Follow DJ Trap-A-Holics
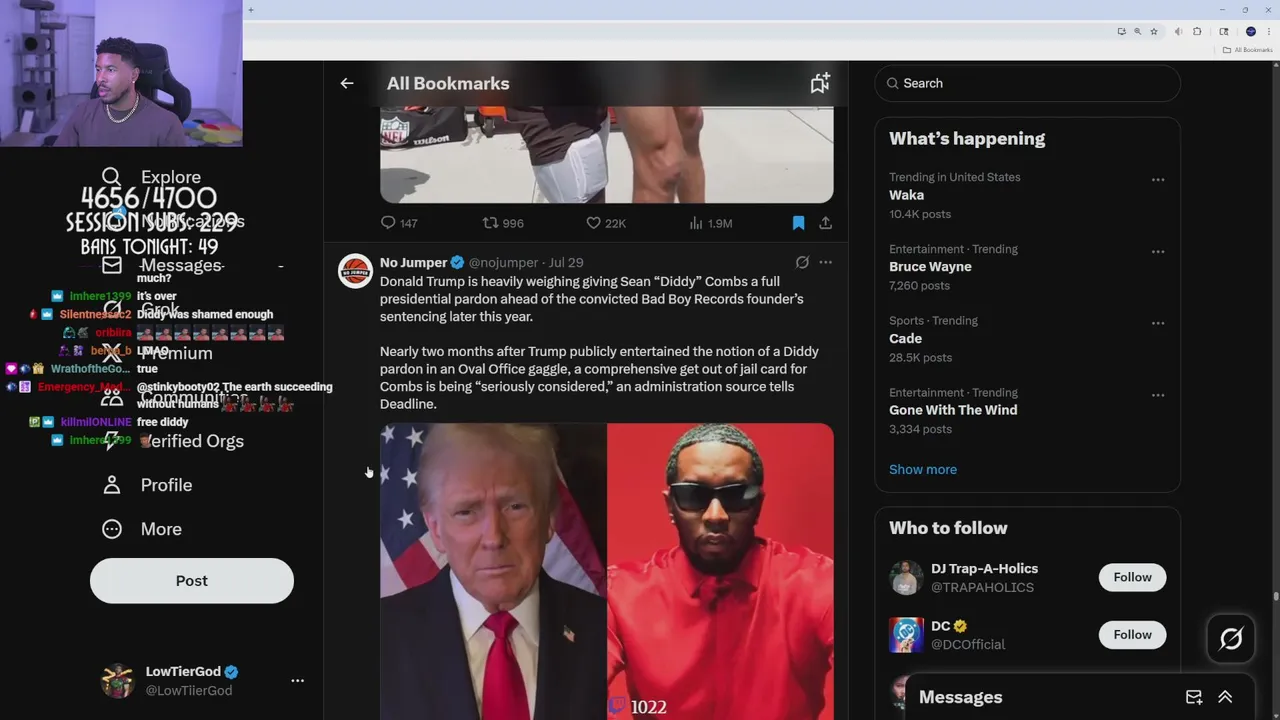 coord(1132,577)
